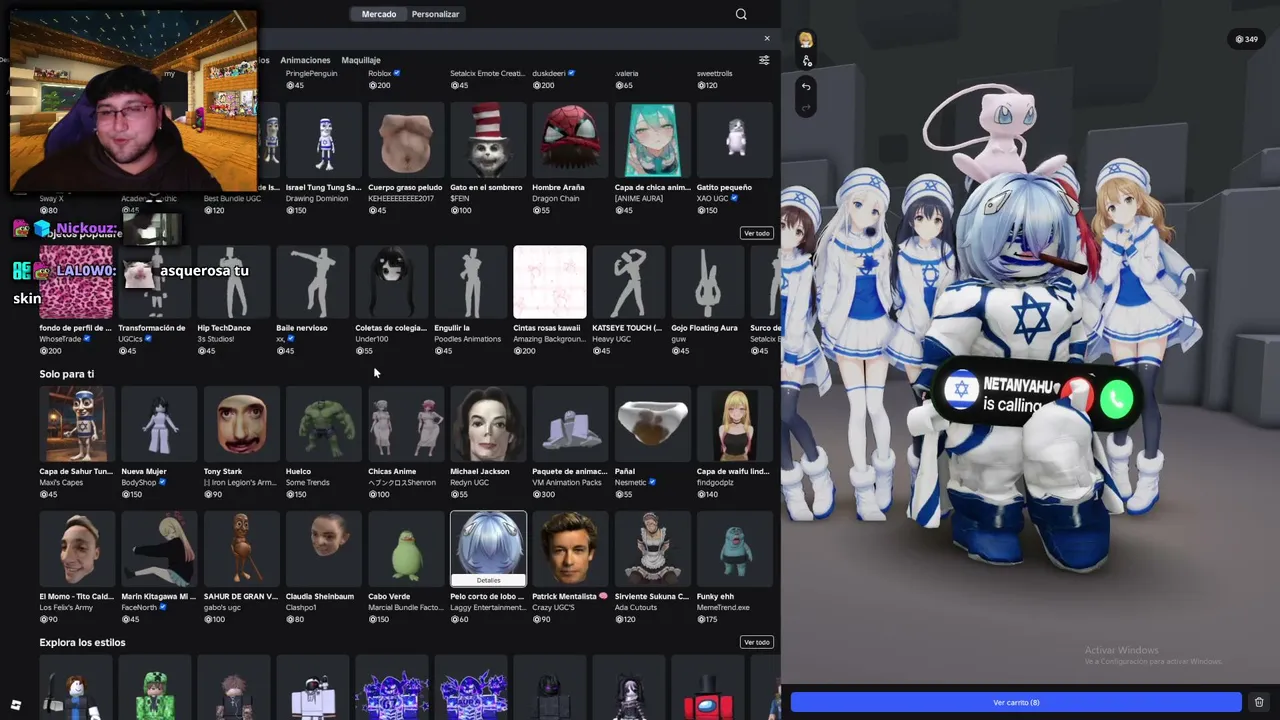This screenshot has width=1280, height=720.
Task: Click Detalles on the blue wolf hair item
Action: pyautogui.click(x=488, y=580)
